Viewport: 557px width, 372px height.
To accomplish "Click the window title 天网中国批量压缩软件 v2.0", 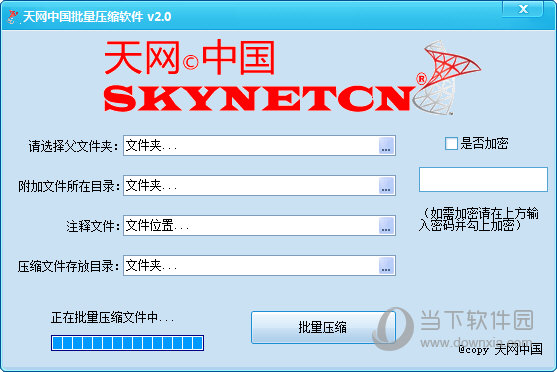I will [97, 17].
